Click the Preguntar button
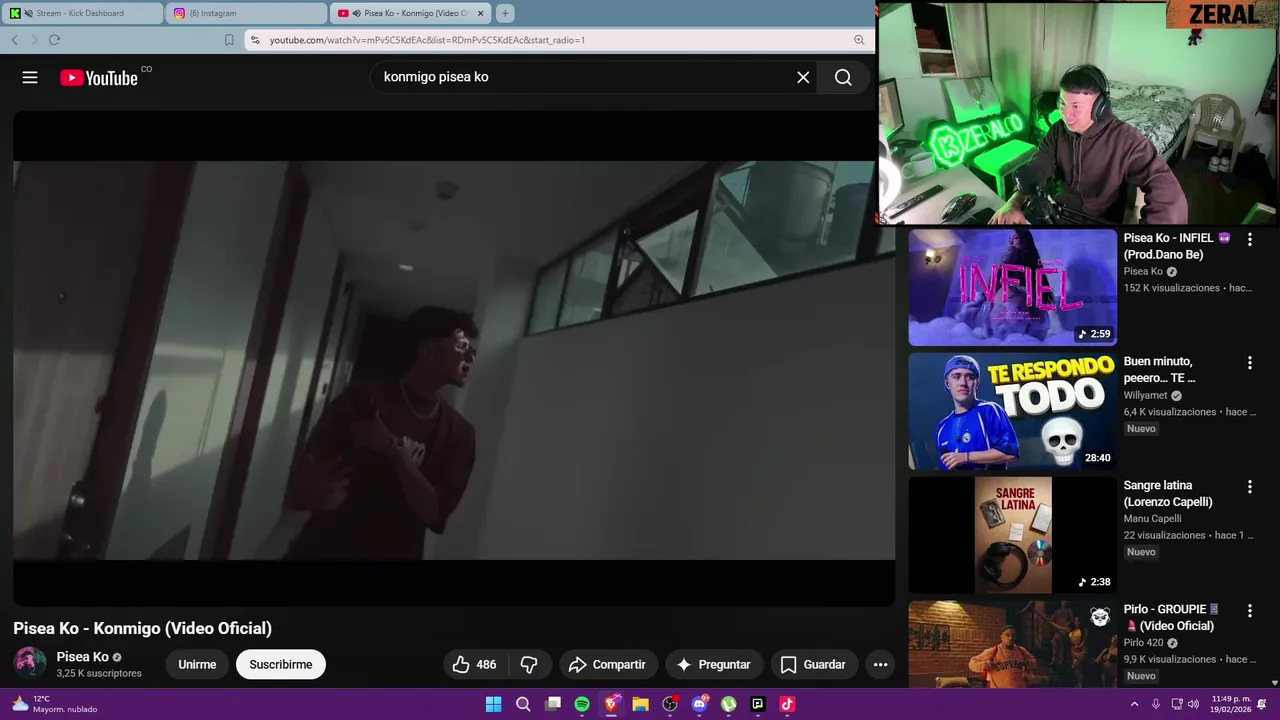This screenshot has height=720, width=1280. pos(713,664)
